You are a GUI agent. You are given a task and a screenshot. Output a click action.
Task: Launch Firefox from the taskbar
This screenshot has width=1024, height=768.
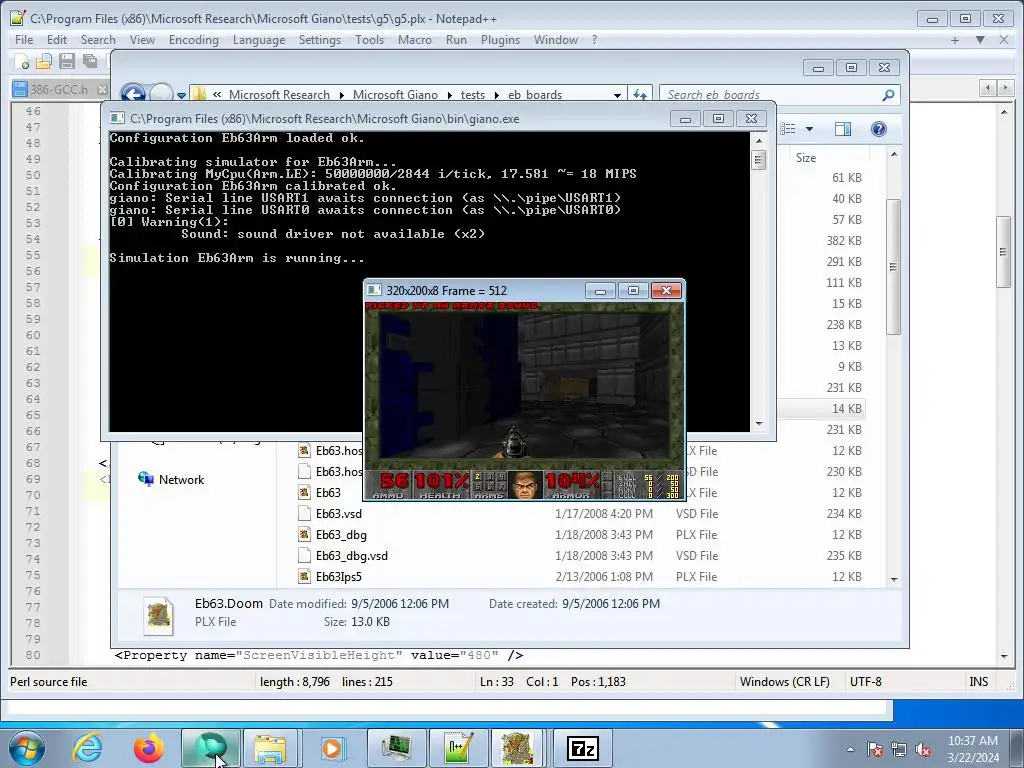tap(149, 748)
